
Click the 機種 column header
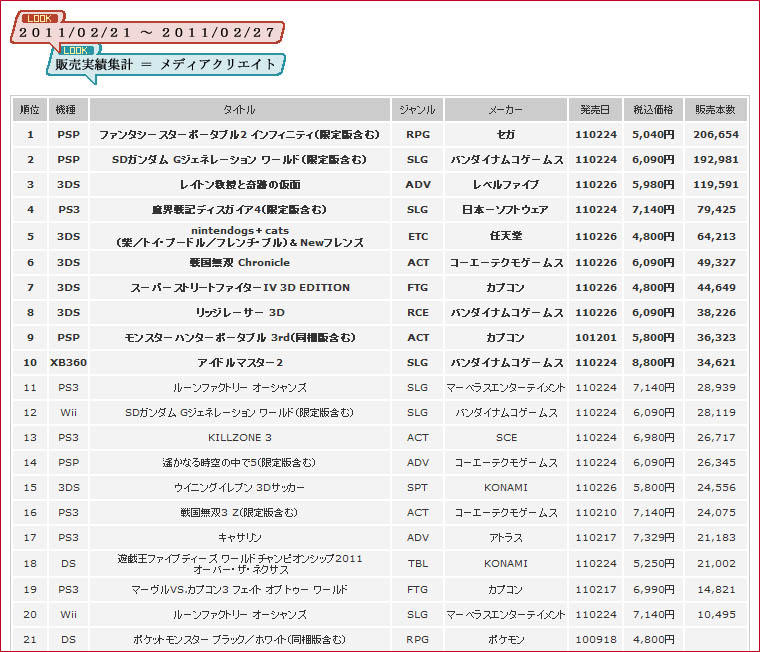[68, 110]
